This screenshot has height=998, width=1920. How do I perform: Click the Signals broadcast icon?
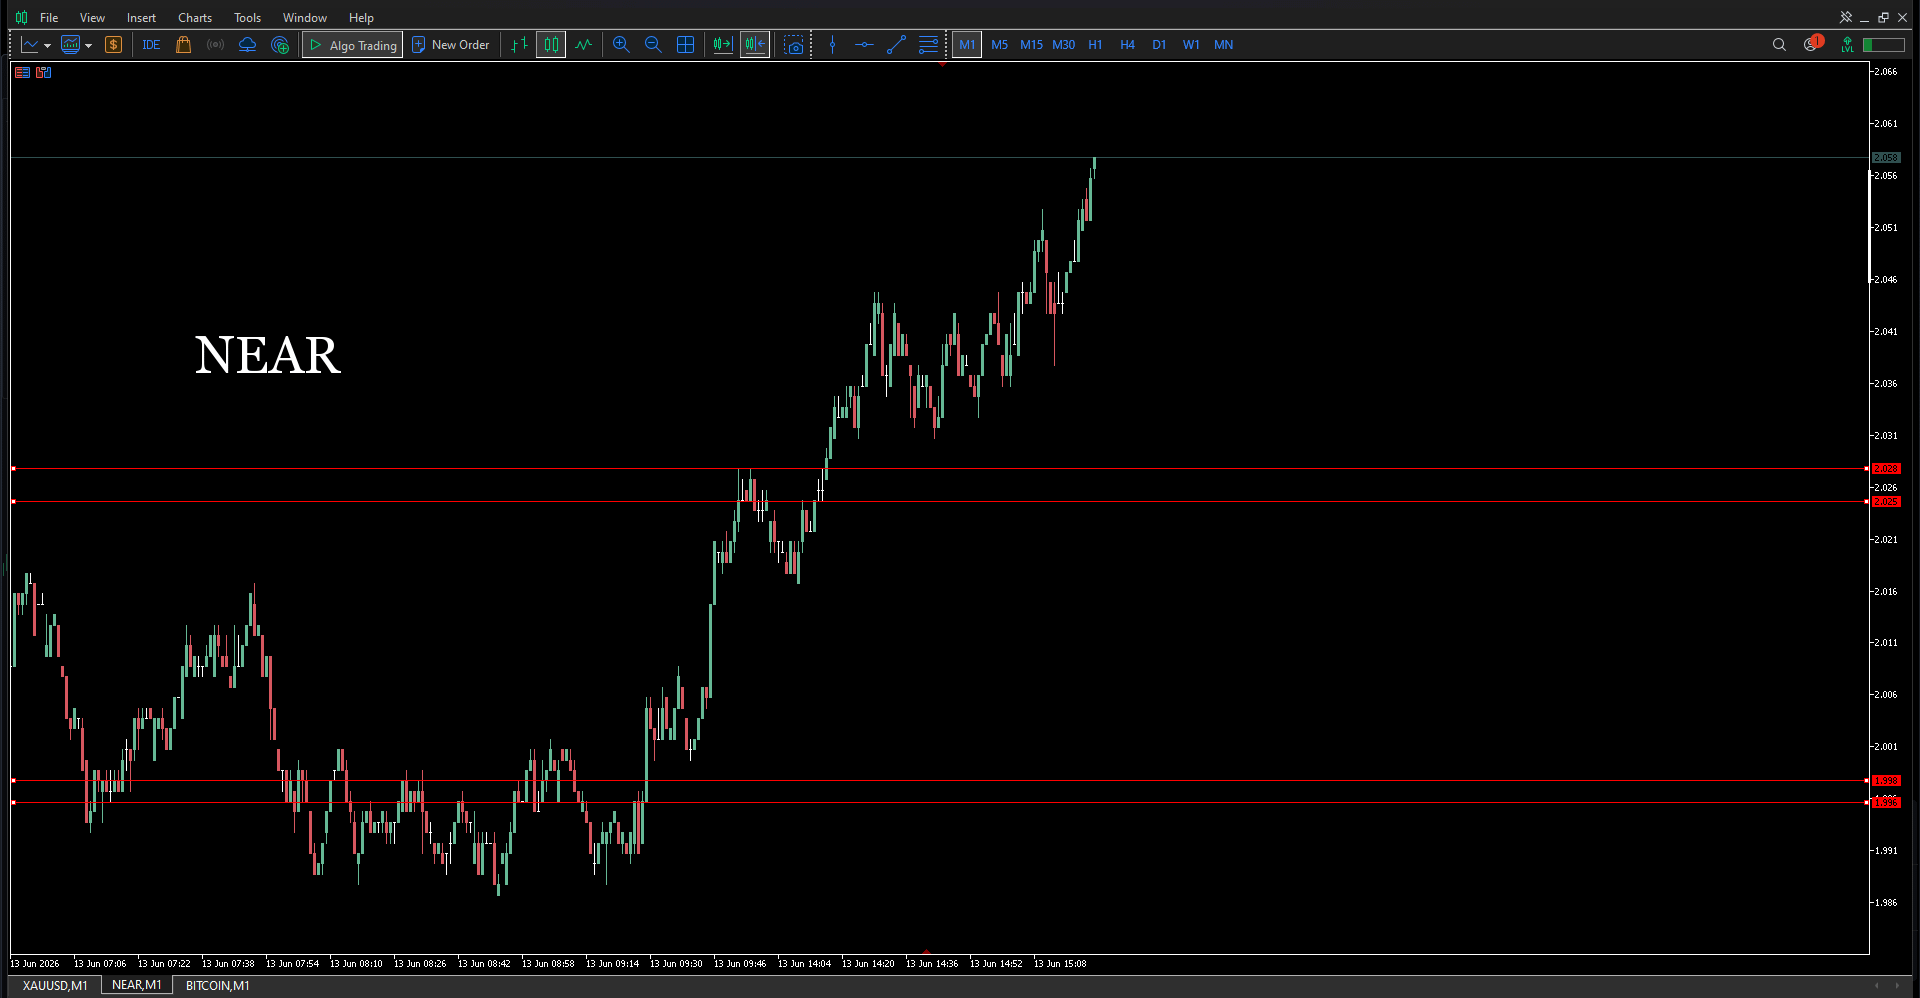215,45
